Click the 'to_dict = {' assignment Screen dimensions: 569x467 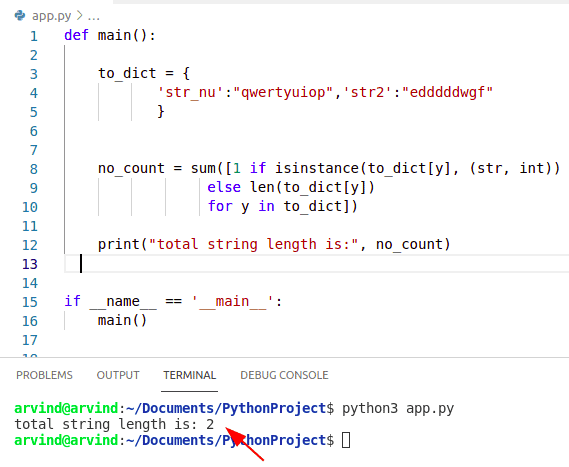point(144,73)
